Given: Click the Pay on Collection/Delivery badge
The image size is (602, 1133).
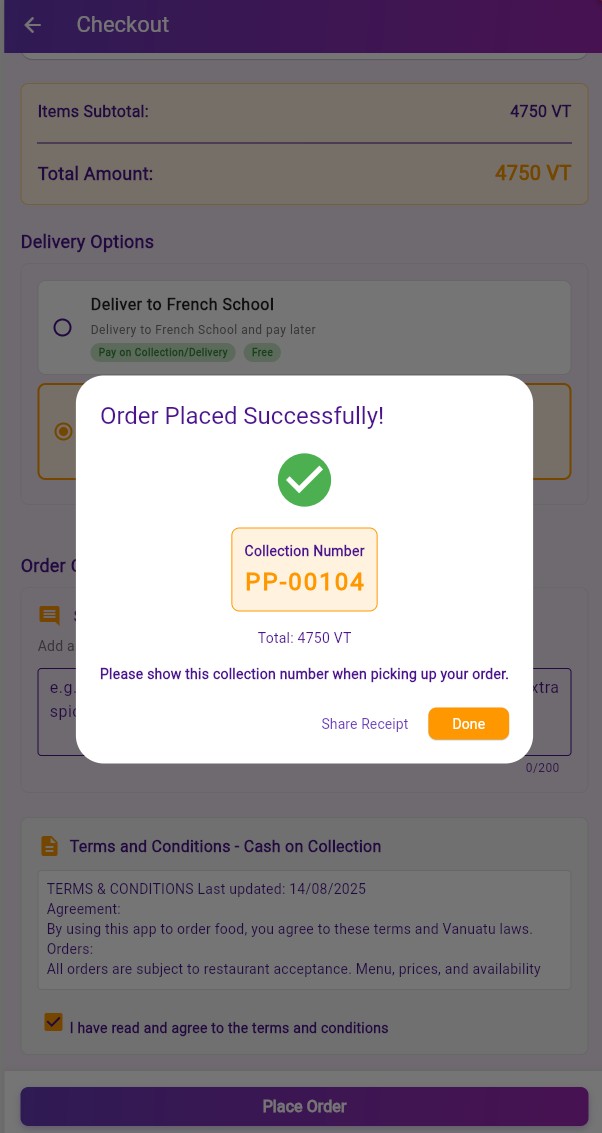Looking at the screenshot, I should 163,352.
